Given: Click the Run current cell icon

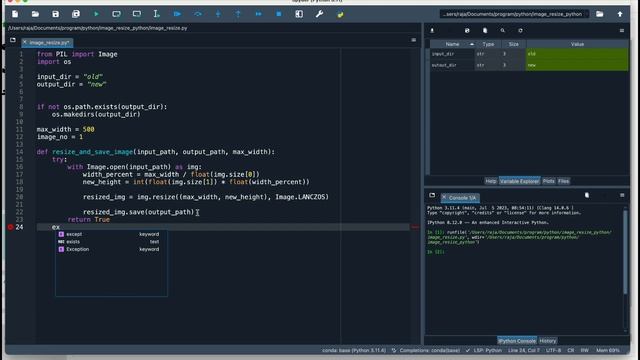Looking at the screenshot, I should [116, 14].
